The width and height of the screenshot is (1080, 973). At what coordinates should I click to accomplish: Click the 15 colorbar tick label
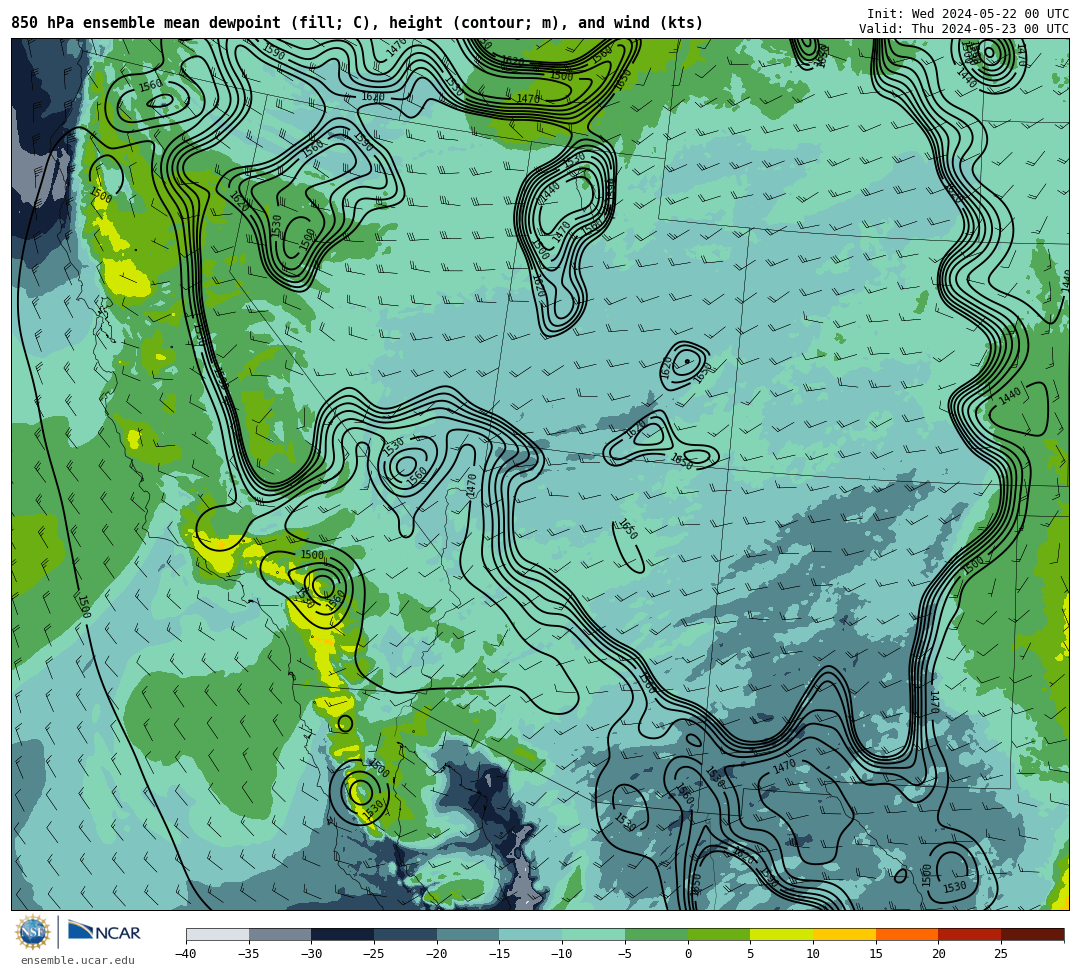(x=875, y=954)
